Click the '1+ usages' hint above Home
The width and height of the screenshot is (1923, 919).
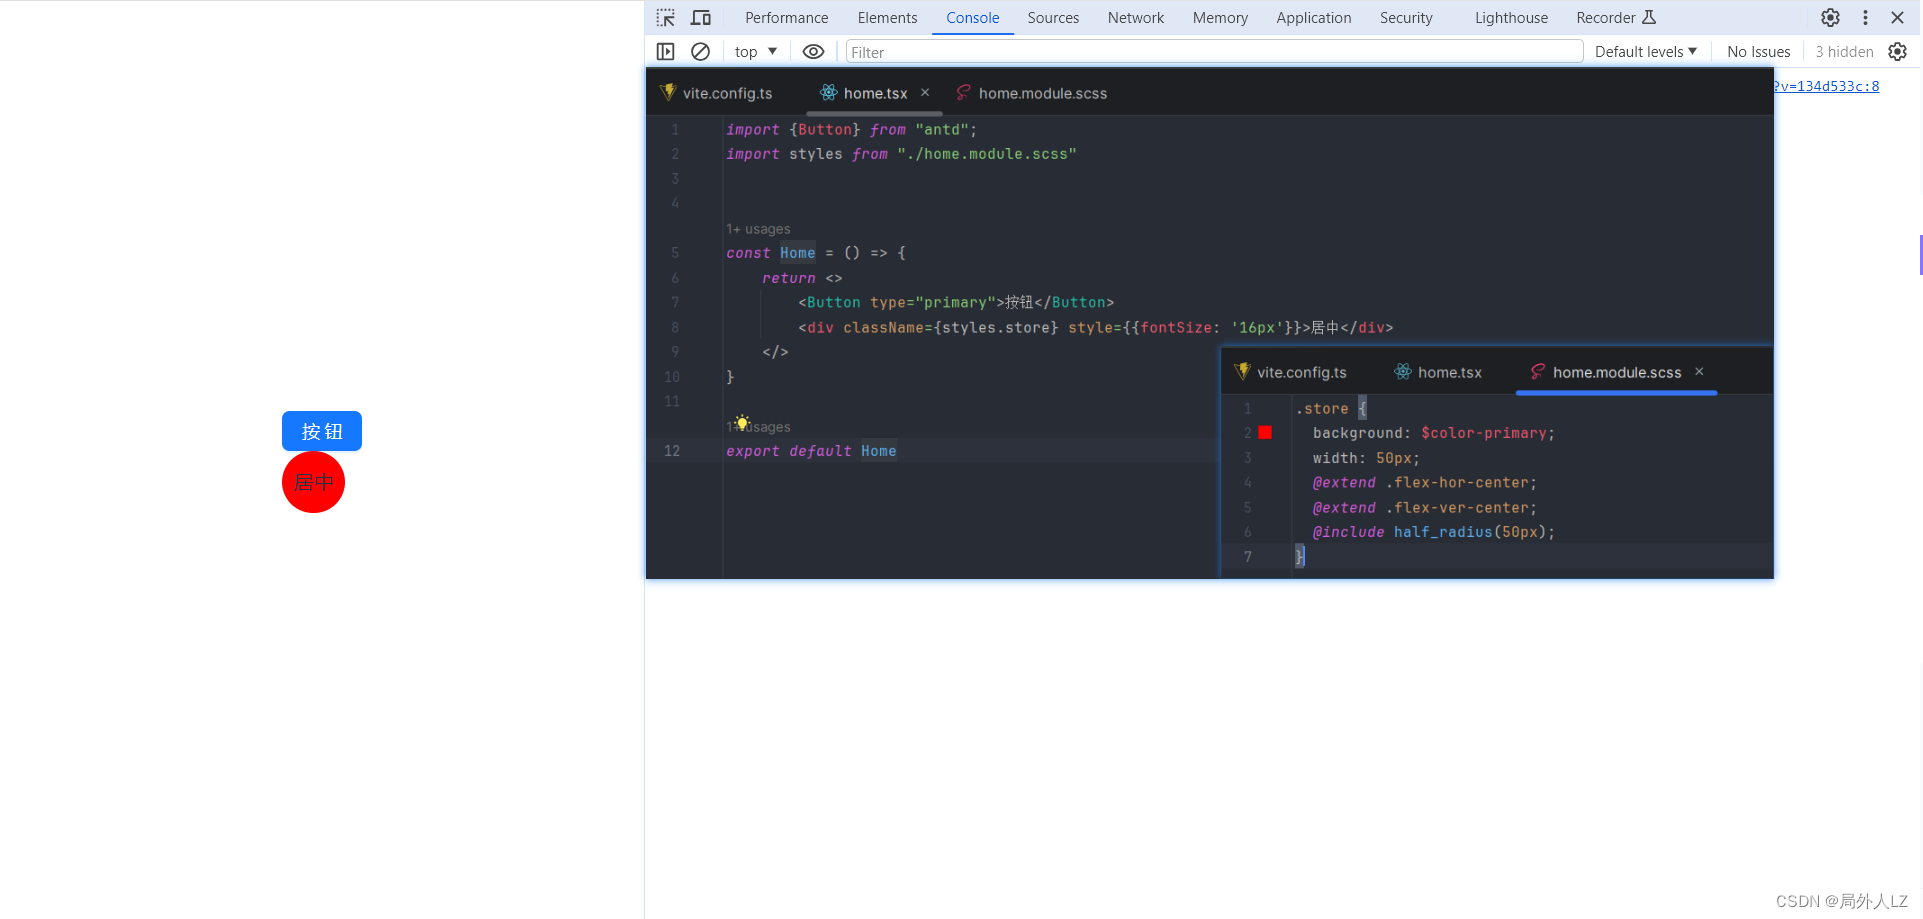pos(758,229)
